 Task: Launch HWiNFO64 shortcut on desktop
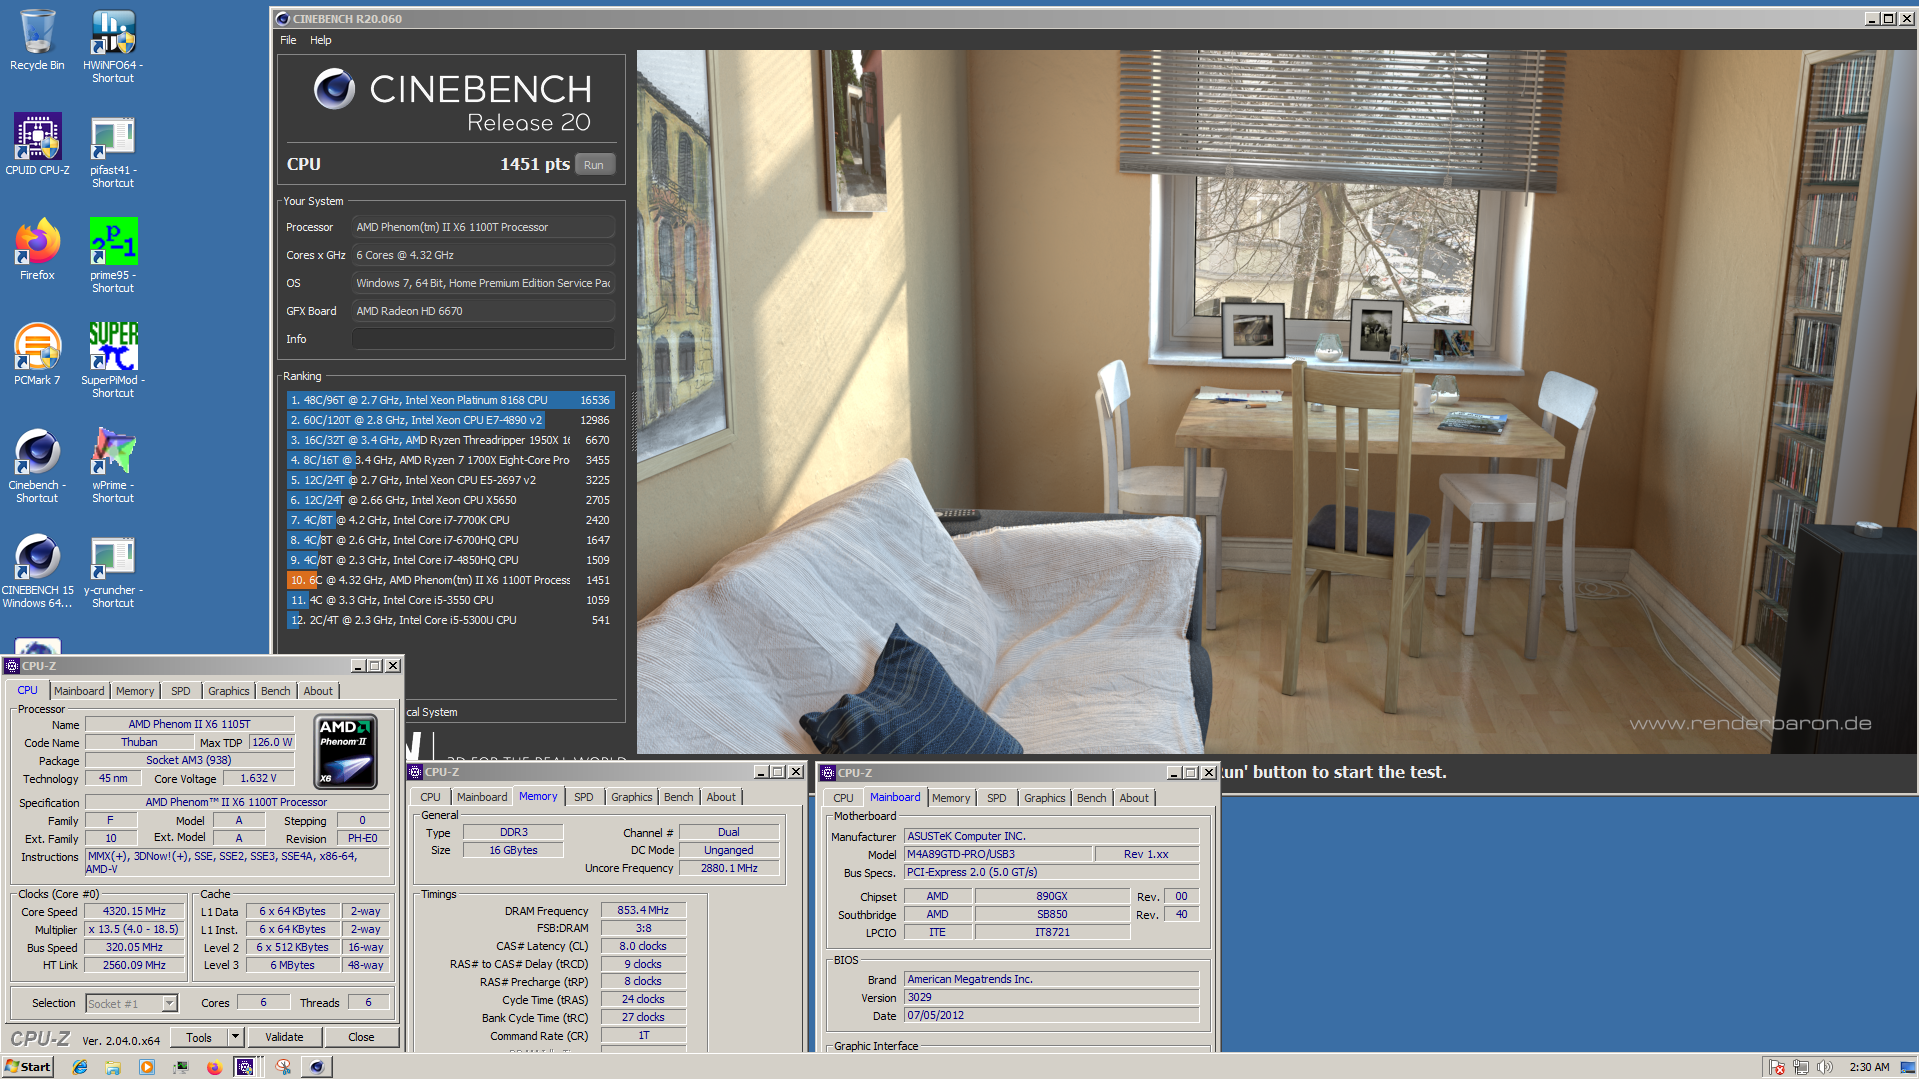tap(113, 45)
